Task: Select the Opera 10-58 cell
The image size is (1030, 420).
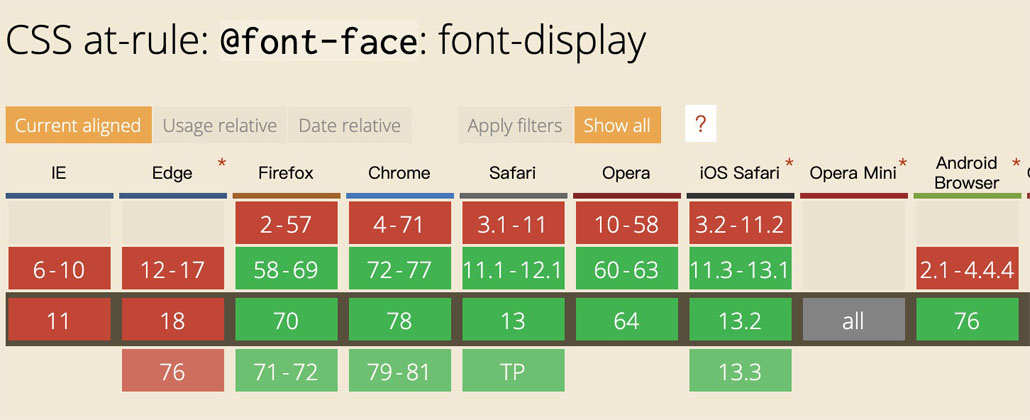Action: tap(627, 223)
